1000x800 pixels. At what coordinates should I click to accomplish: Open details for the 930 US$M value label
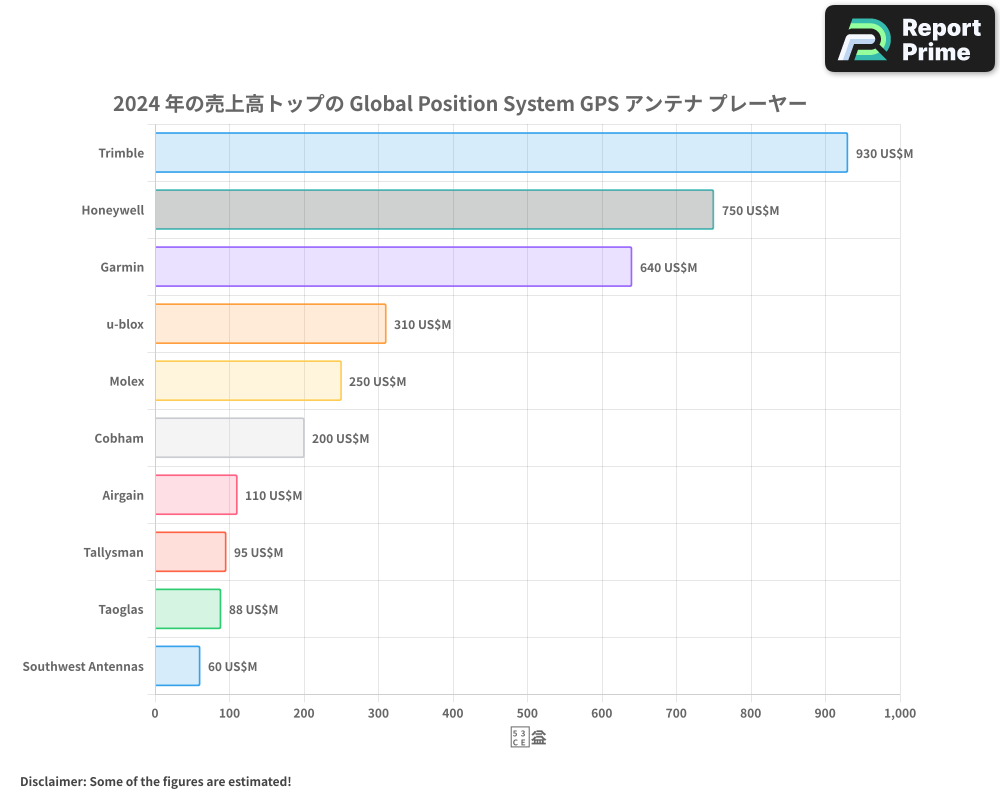pos(883,154)
